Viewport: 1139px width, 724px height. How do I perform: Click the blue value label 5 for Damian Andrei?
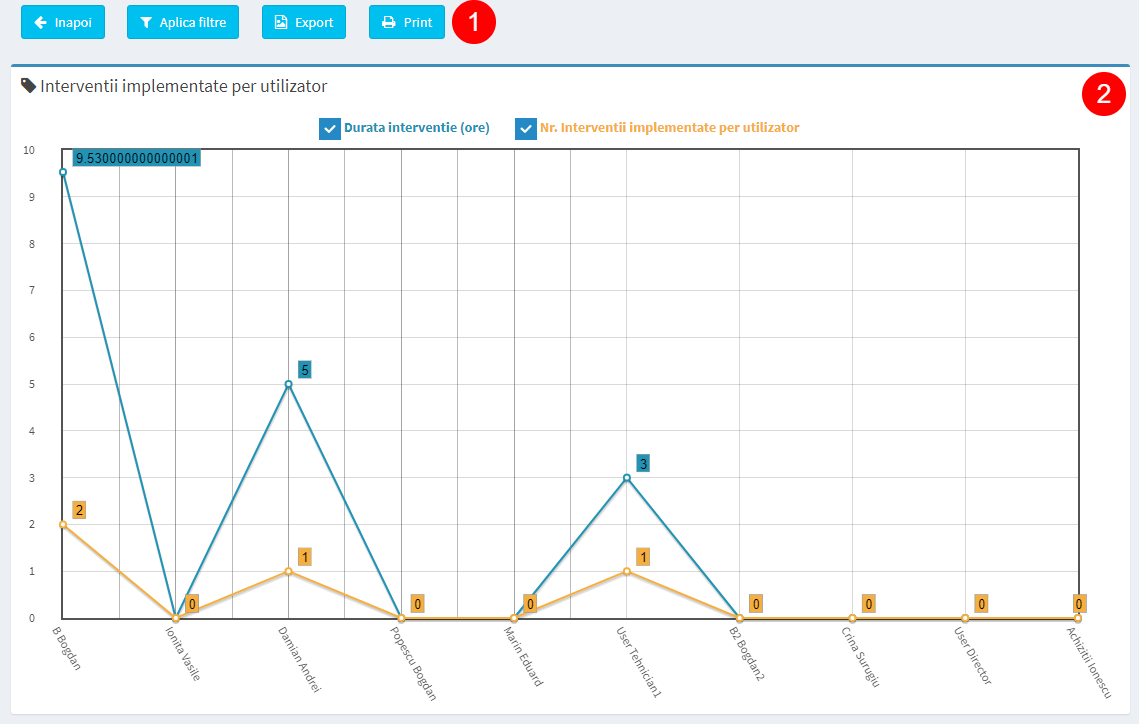[x=305, y=370]
